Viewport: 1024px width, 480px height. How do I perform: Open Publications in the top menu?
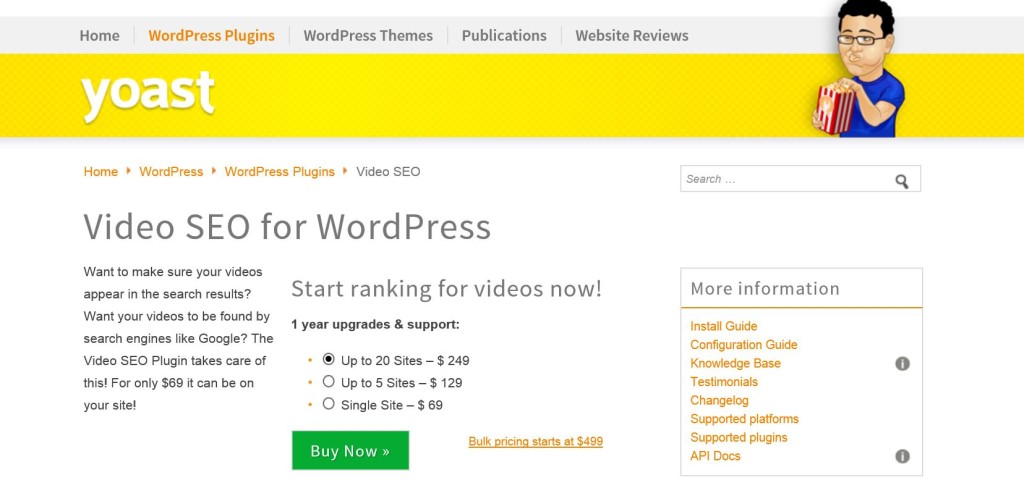point(504,35)
